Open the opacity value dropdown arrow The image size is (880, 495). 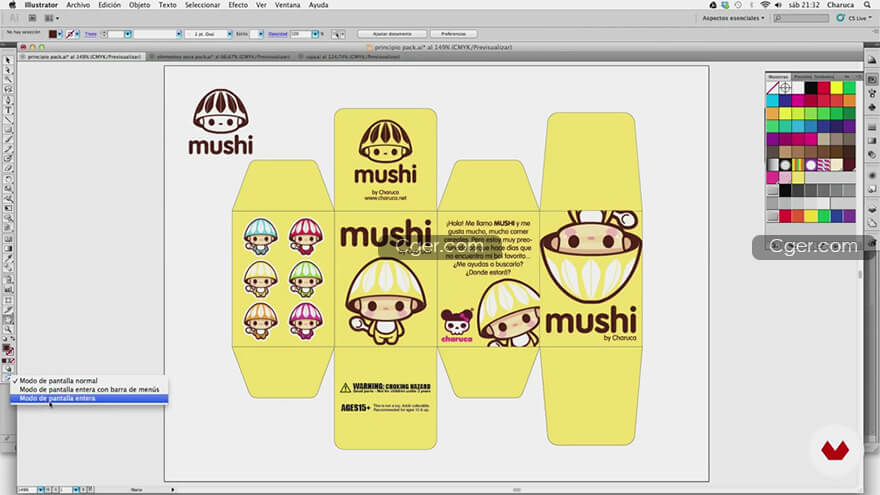coord(315,34)
